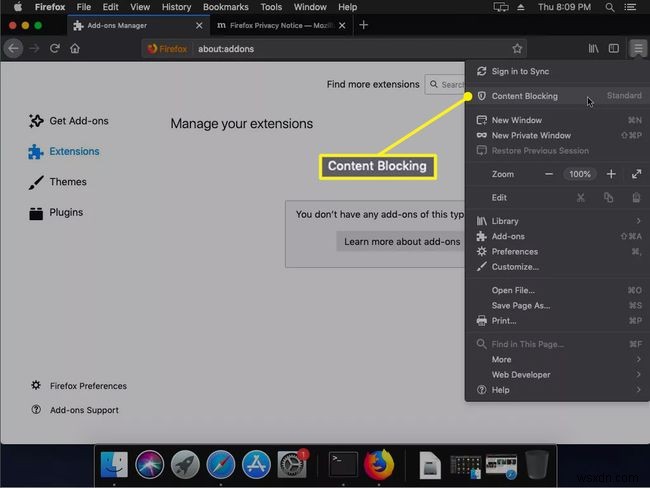Screen dimensions: 650x488
Task: Reload the current page
Action: (x=55, y=49)
